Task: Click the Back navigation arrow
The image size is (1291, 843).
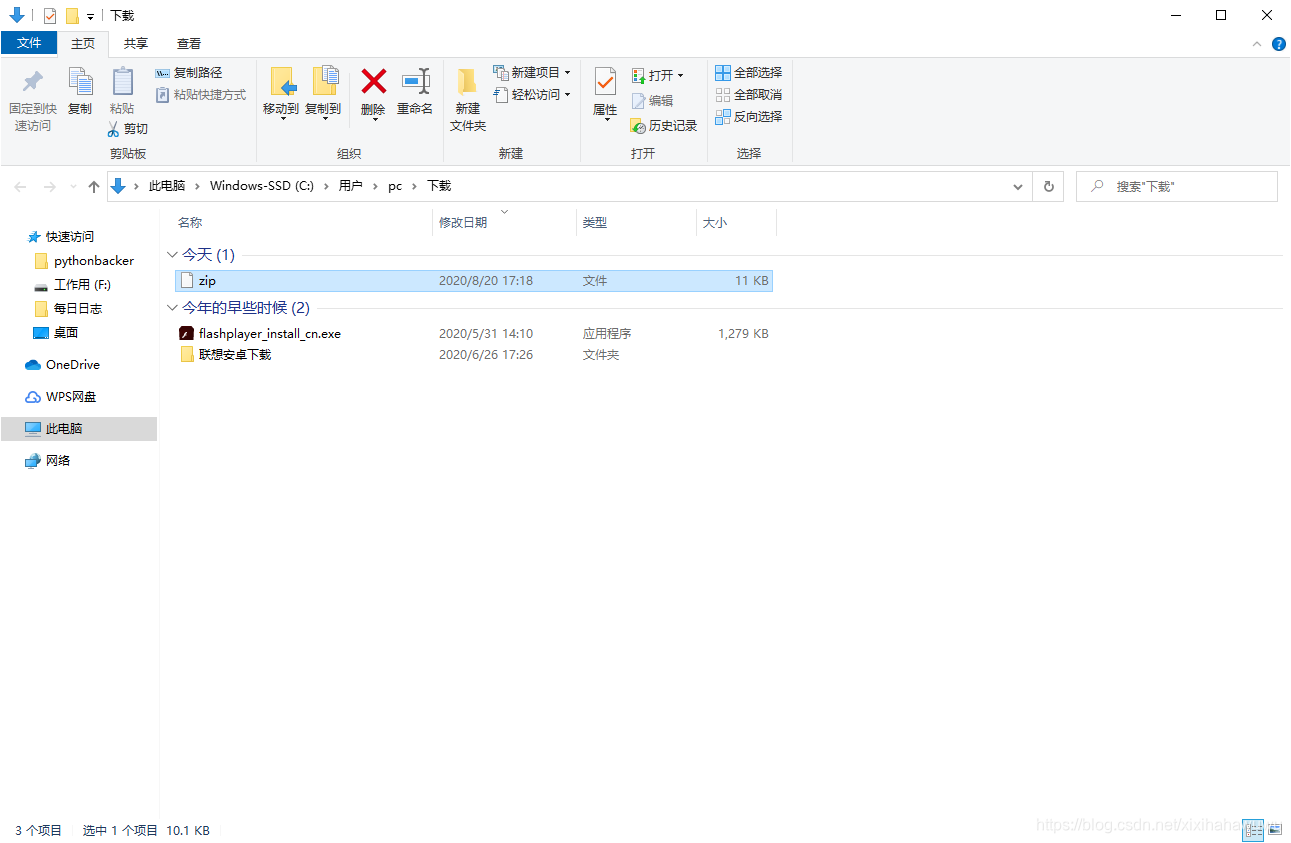Action: tap(21, 187)
